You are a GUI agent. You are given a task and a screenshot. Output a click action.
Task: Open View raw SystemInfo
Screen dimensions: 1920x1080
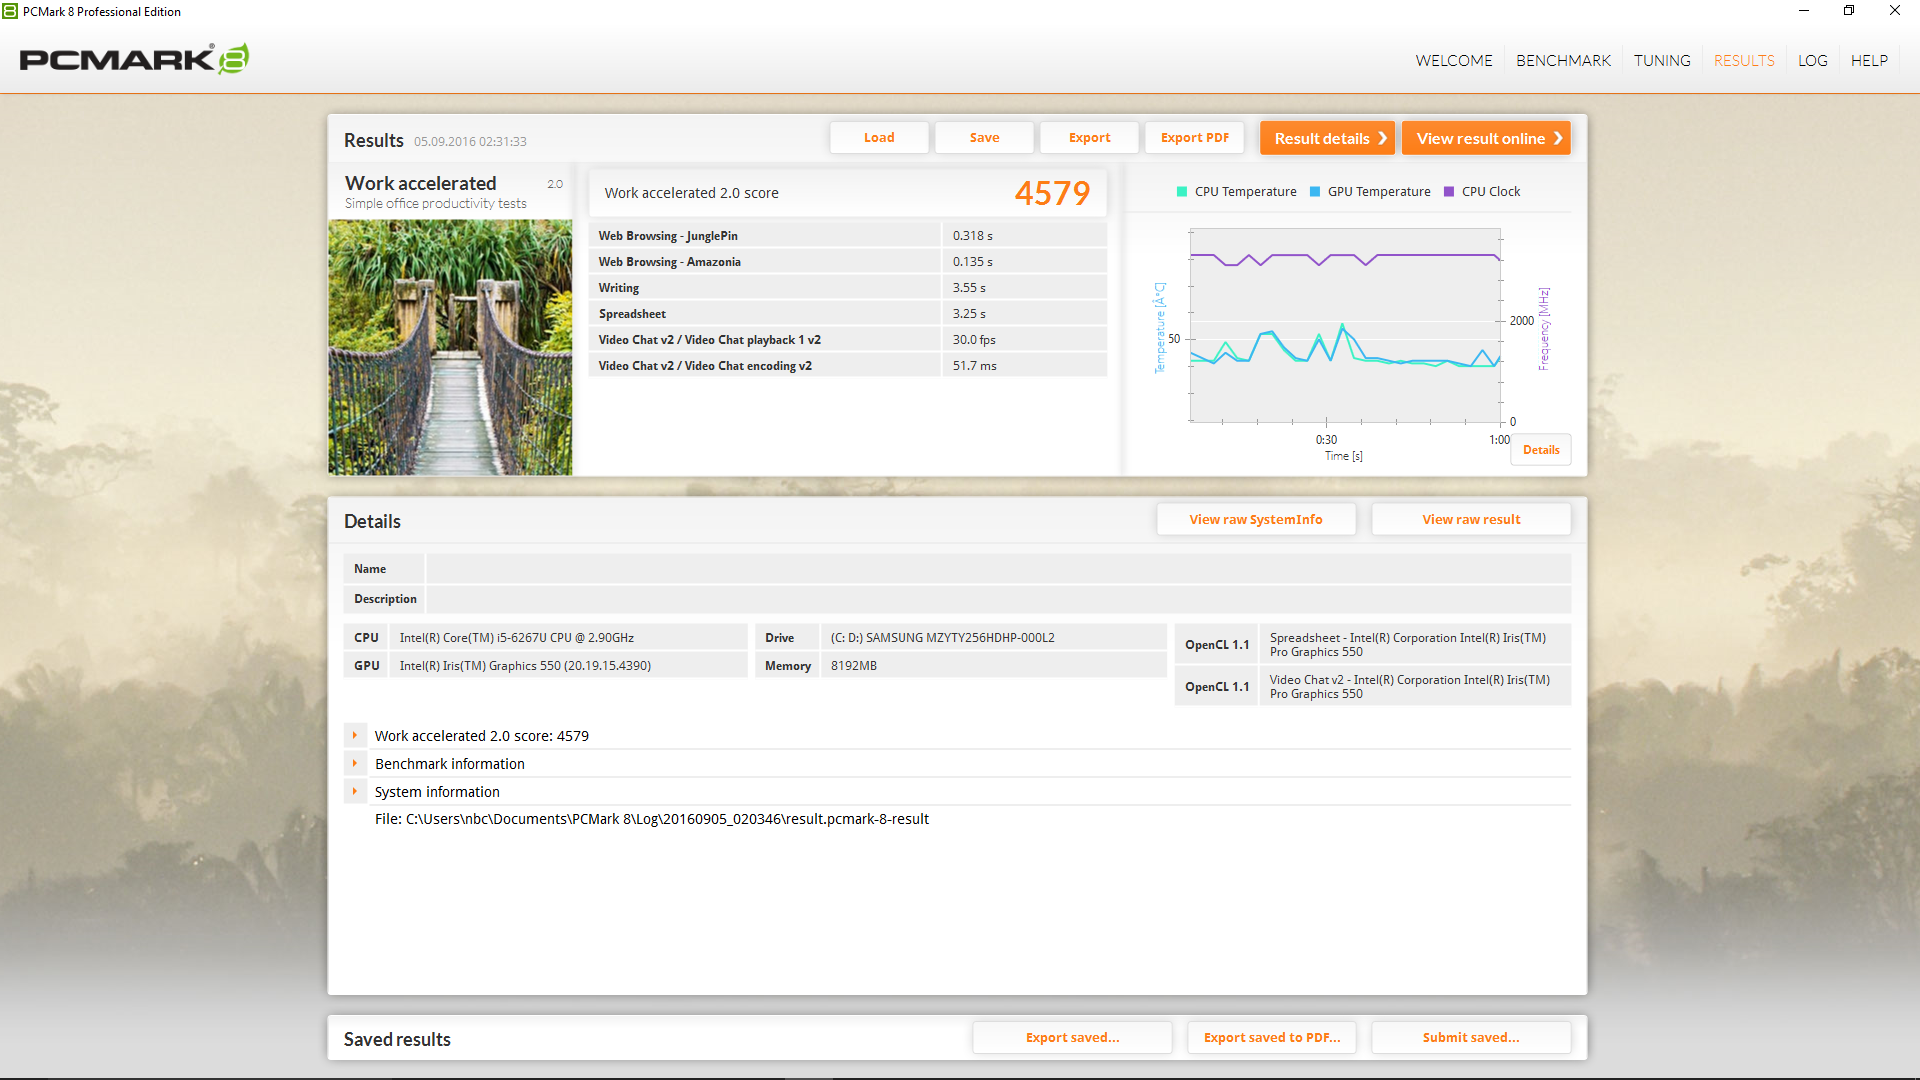coord(1255,519)
